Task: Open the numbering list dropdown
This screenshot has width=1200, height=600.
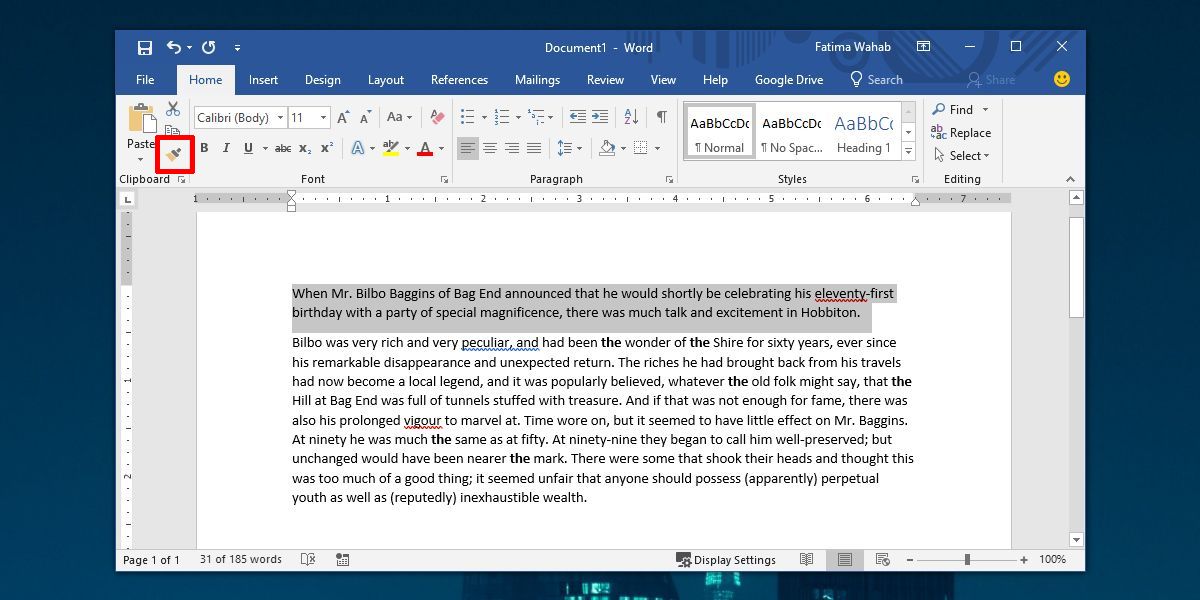Action: click(518, 118)
